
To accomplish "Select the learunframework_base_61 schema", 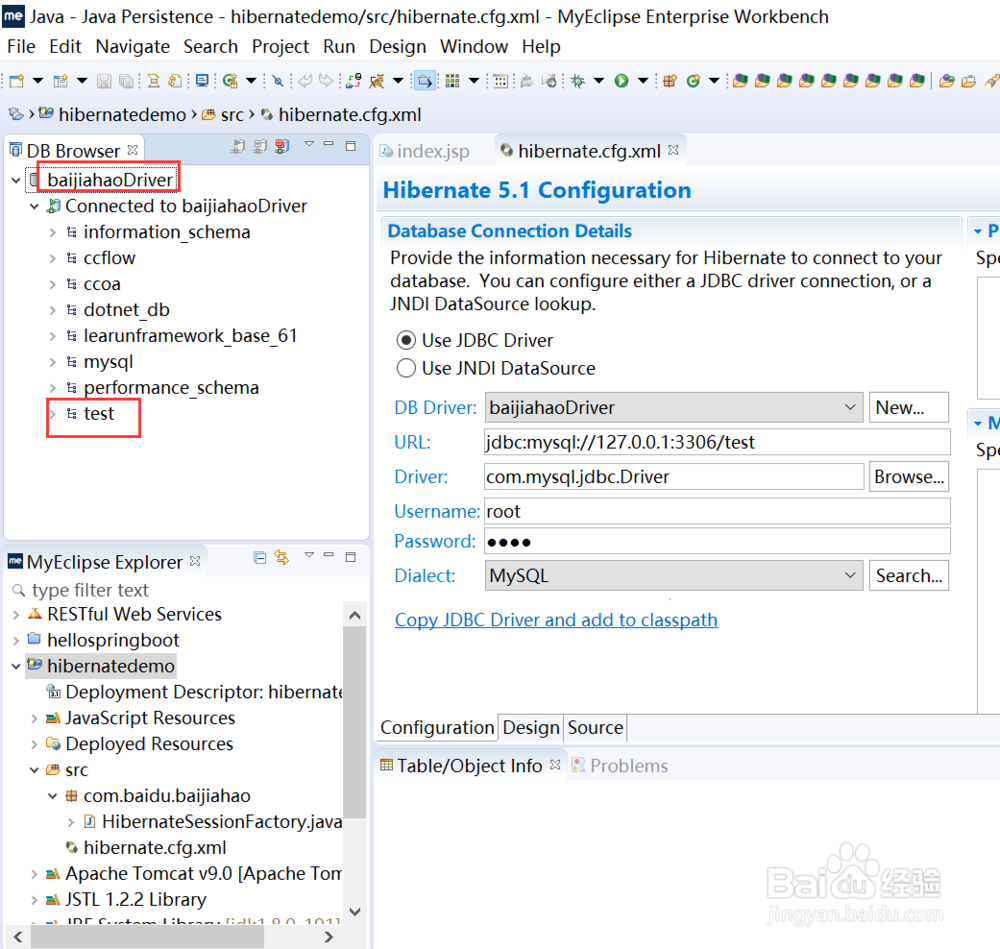I will 190,336.
